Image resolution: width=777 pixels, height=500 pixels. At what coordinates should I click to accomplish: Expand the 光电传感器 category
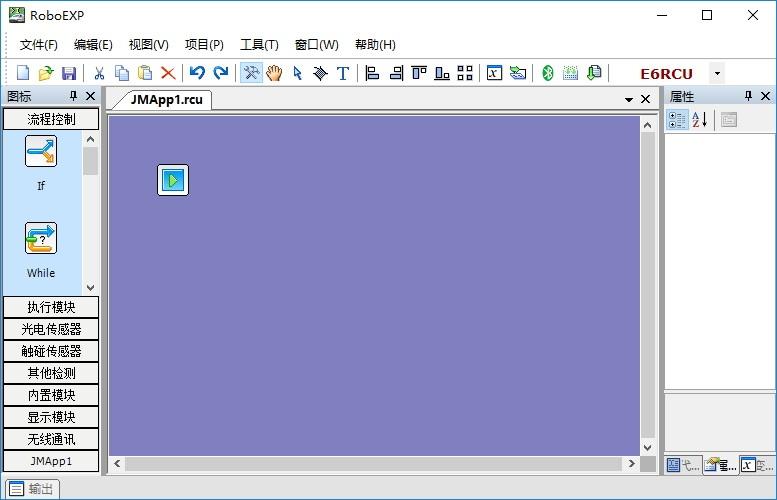[x=51, y=329]
